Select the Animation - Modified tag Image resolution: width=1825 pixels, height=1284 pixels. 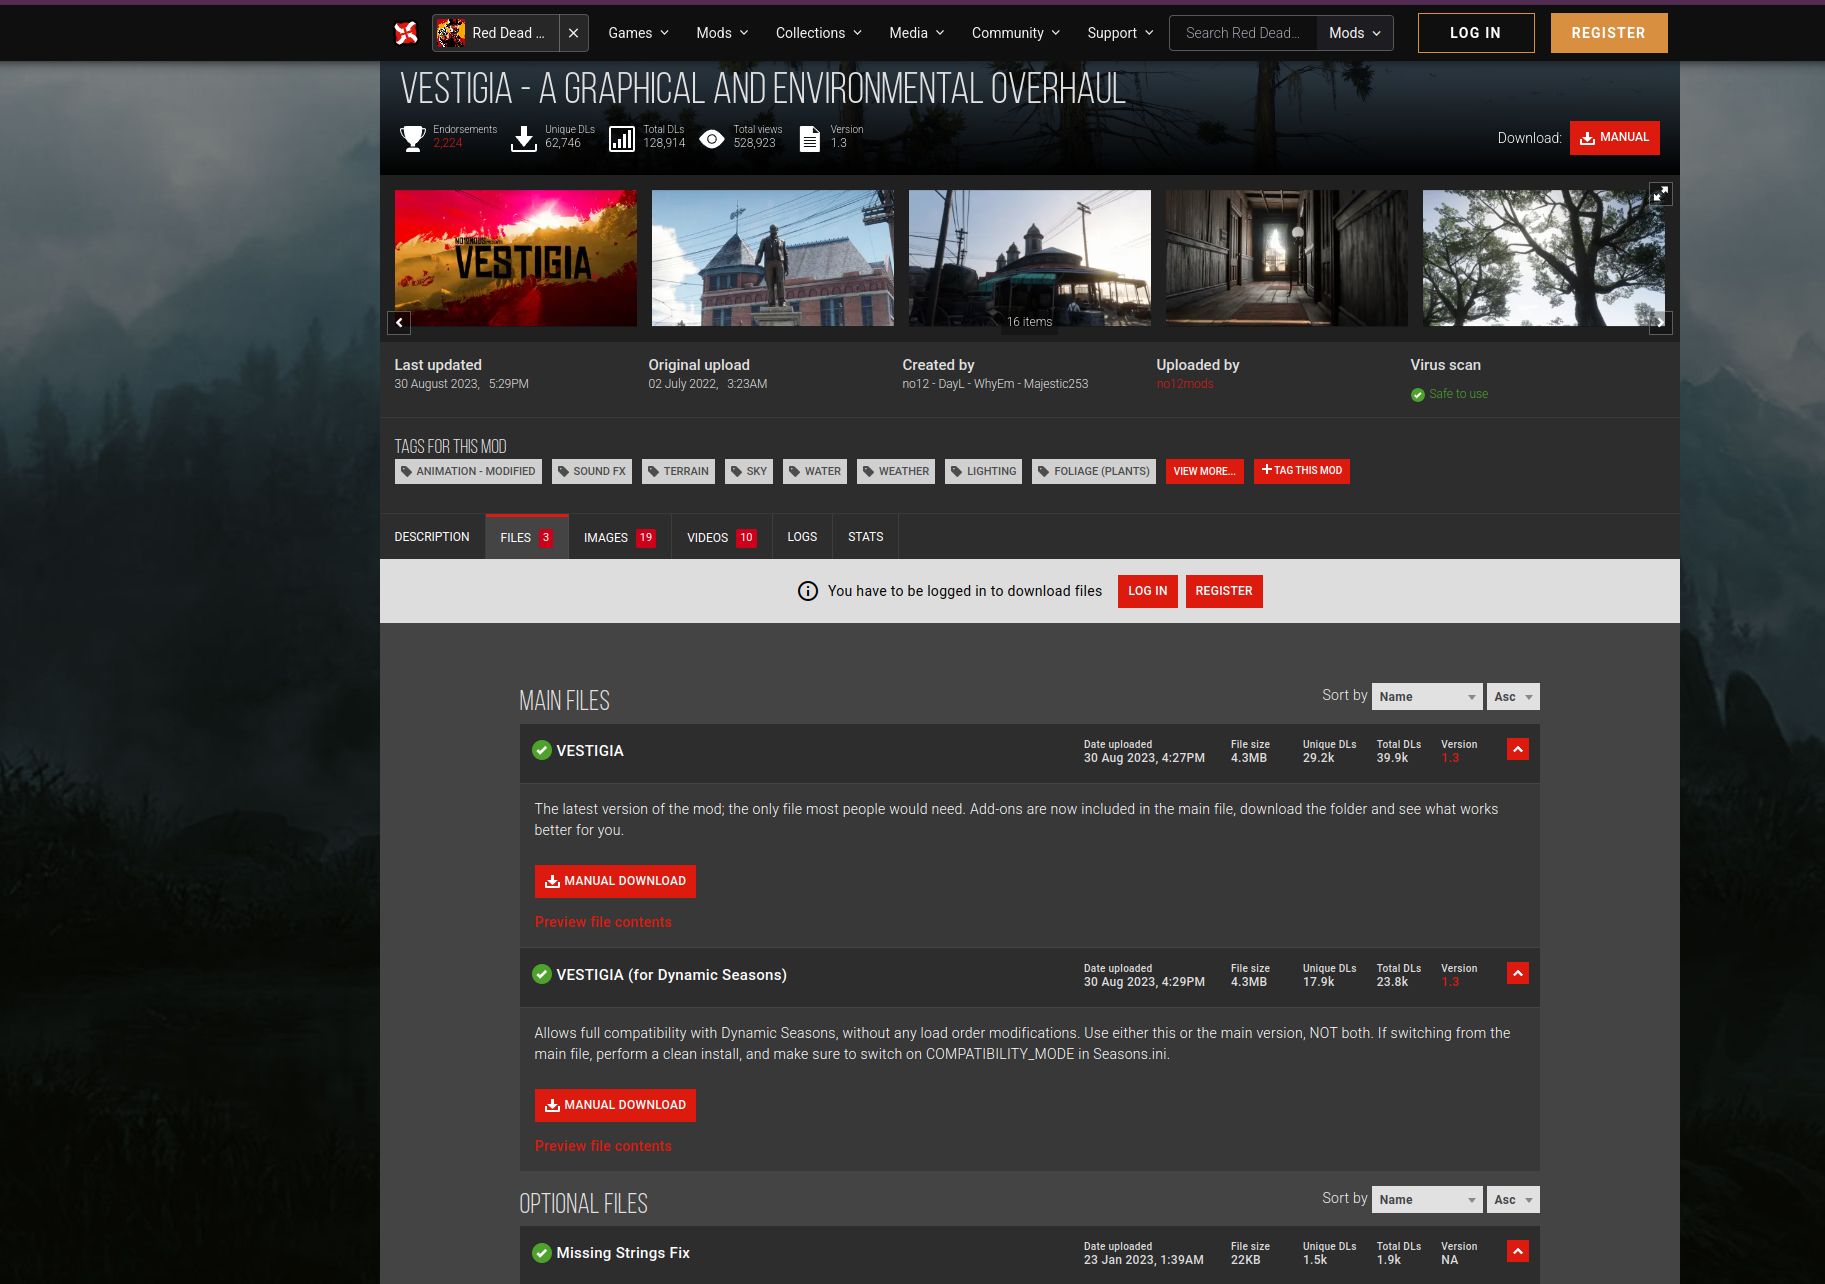[x=468, y=471]
